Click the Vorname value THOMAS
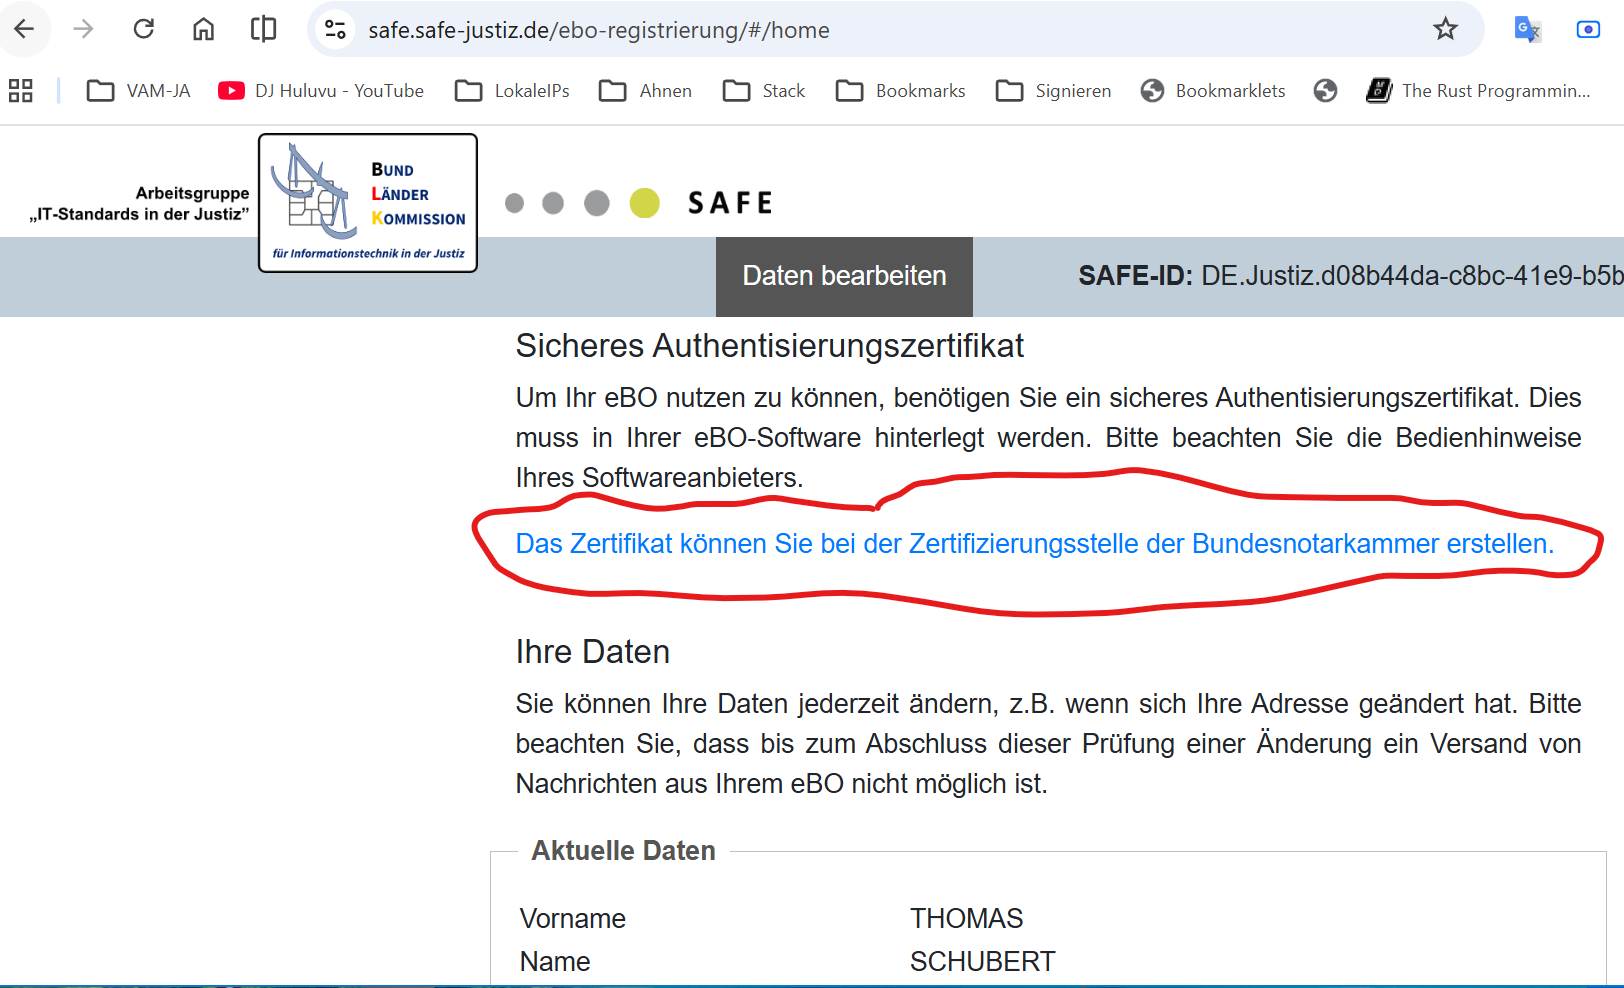The height and width of the screenshot is (988, 1624). [967, 919]
